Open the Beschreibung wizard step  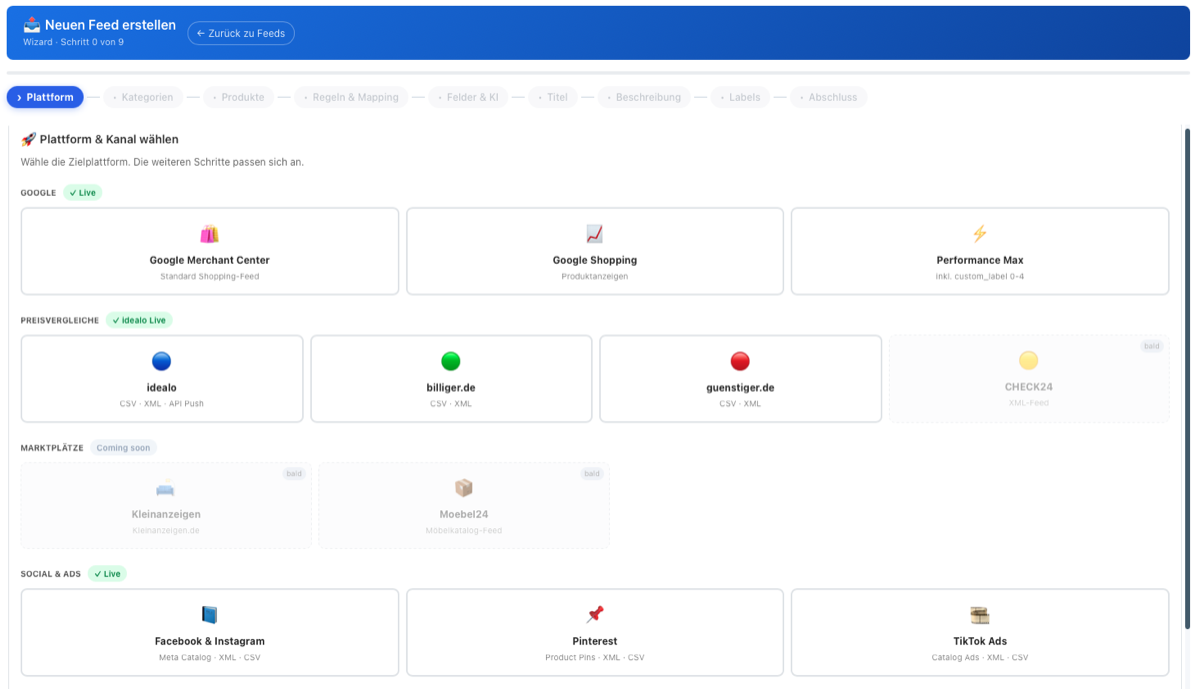(644, 97)
